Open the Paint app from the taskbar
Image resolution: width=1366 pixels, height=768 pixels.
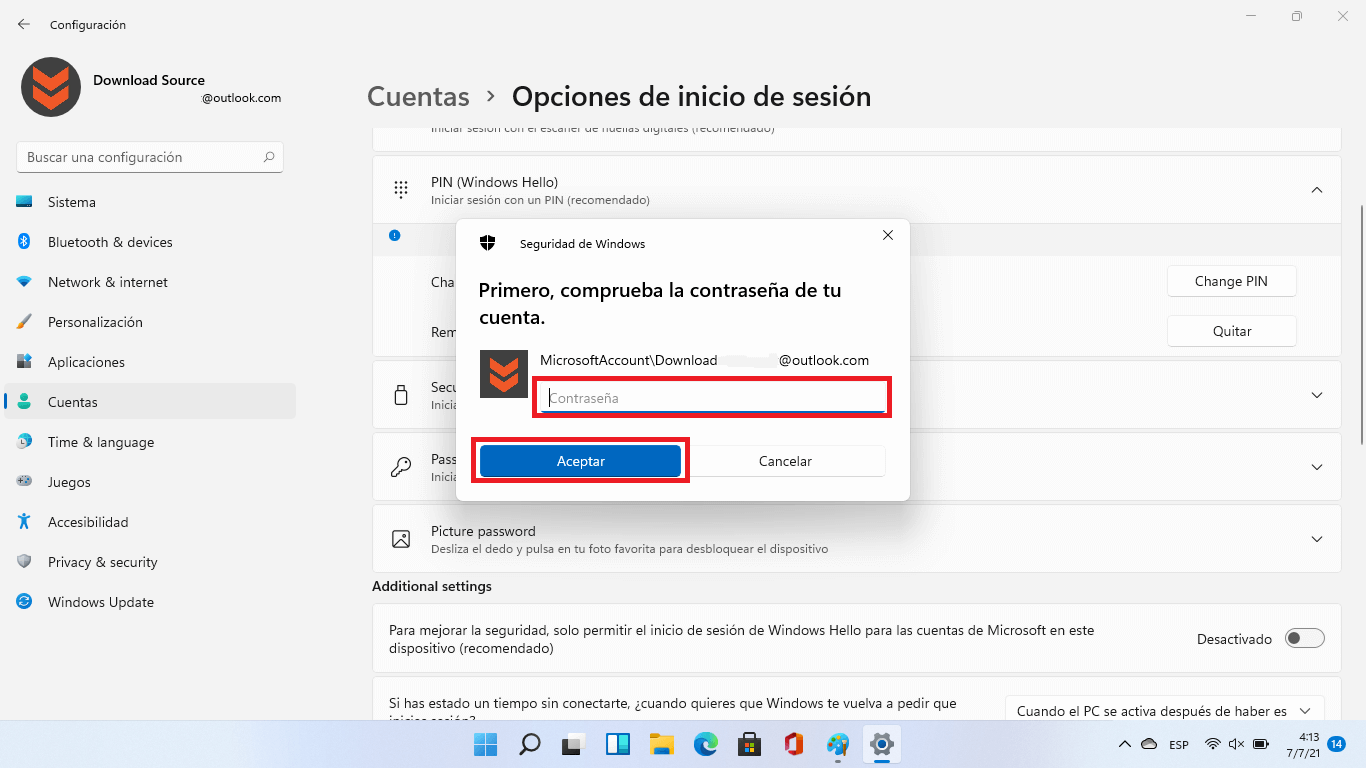(x=838, y=744)
